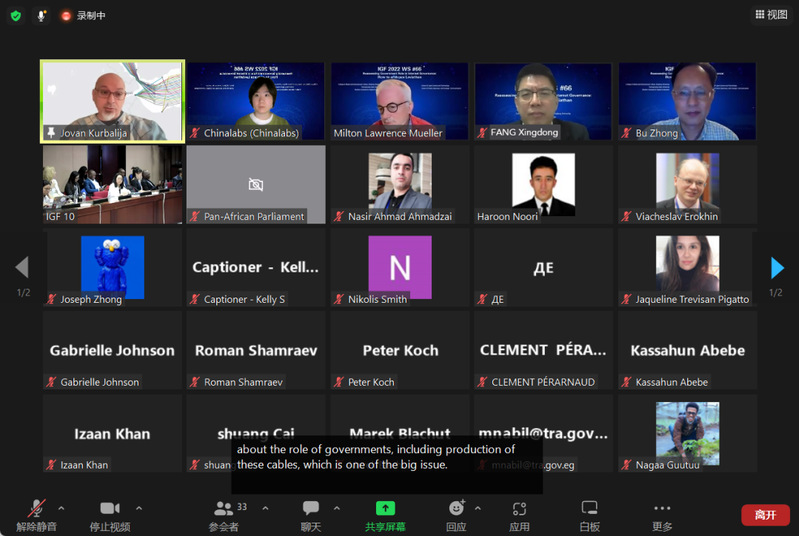The width and height of the screenshot is (799, 536).
Task: Expand video options arrow beside 停止视频
Action: pyautogui.click(x=139, y=508)
